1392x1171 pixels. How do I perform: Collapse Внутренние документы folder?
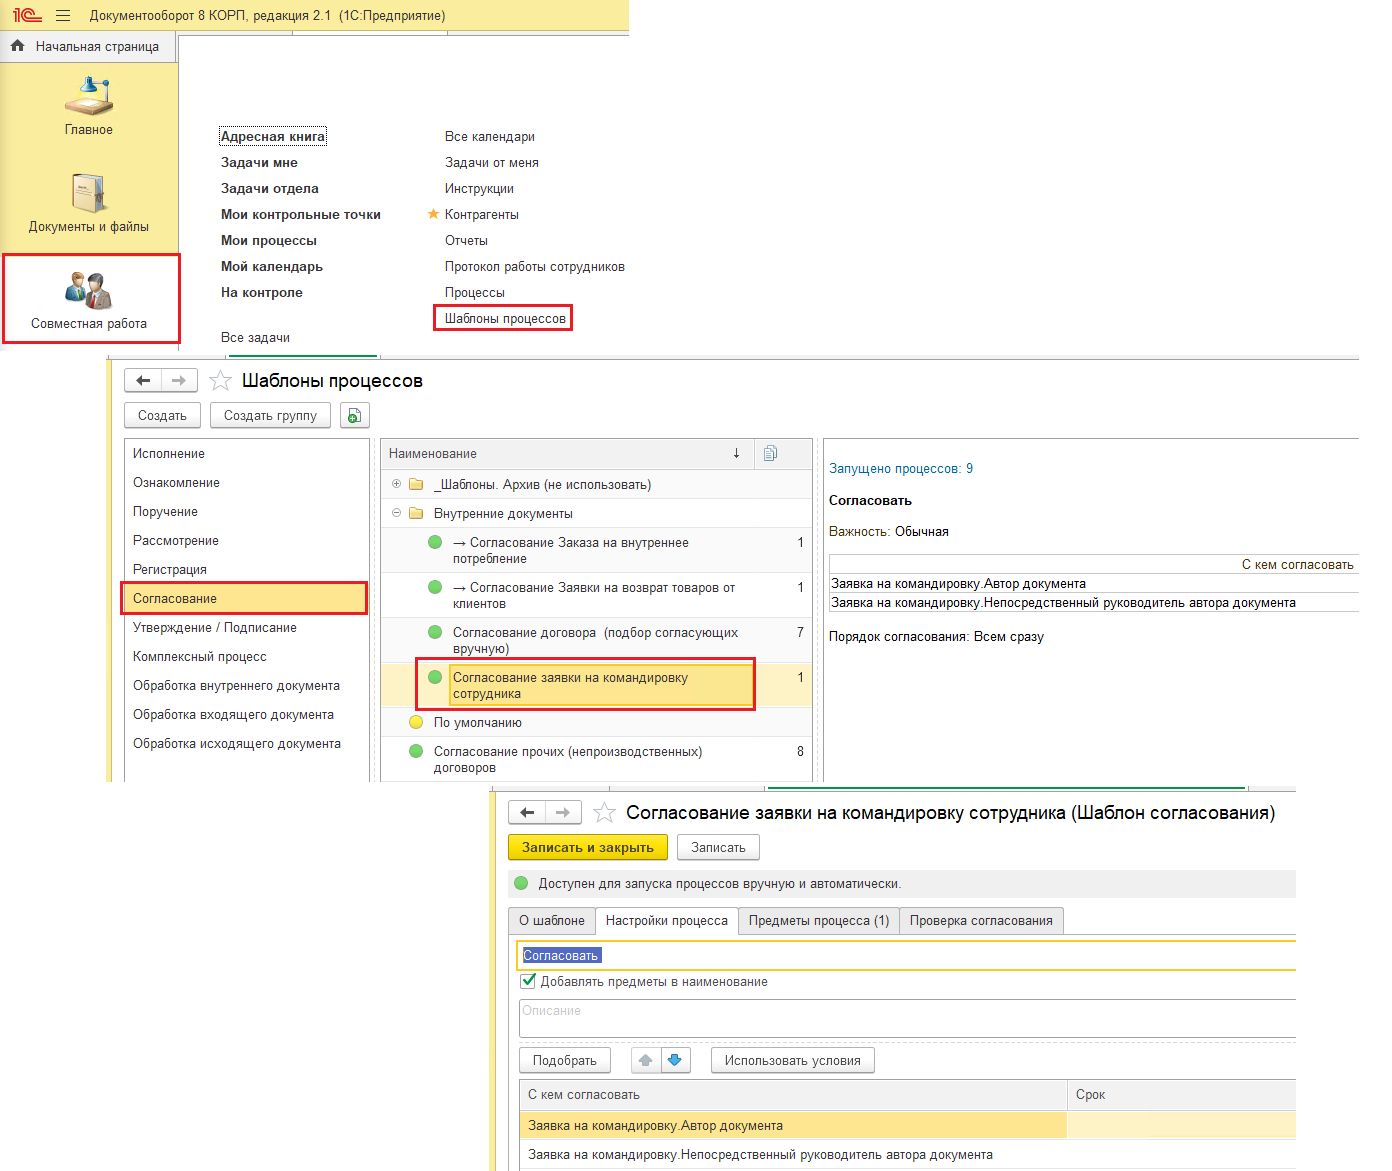pos(396,513)
